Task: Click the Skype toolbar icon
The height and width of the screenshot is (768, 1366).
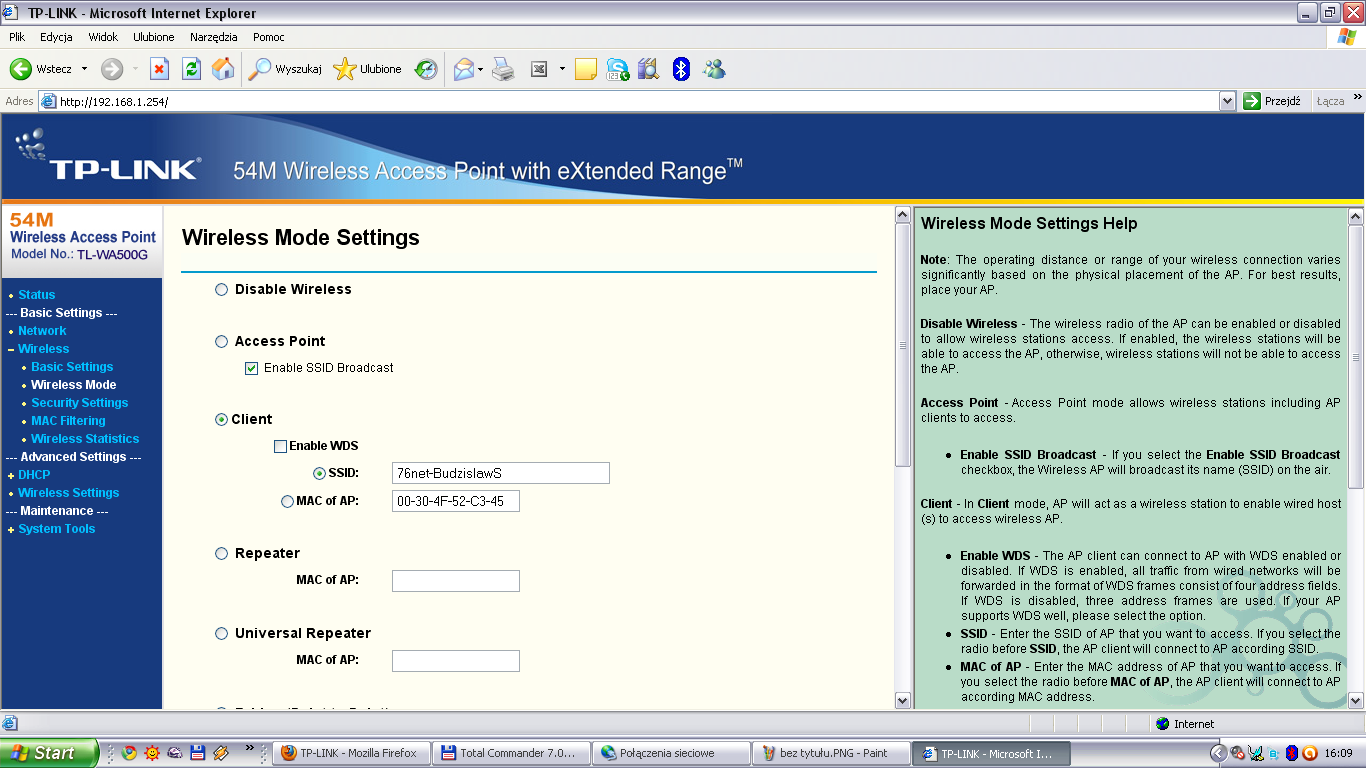Action: pyautogui.click(x=618, y=69)
